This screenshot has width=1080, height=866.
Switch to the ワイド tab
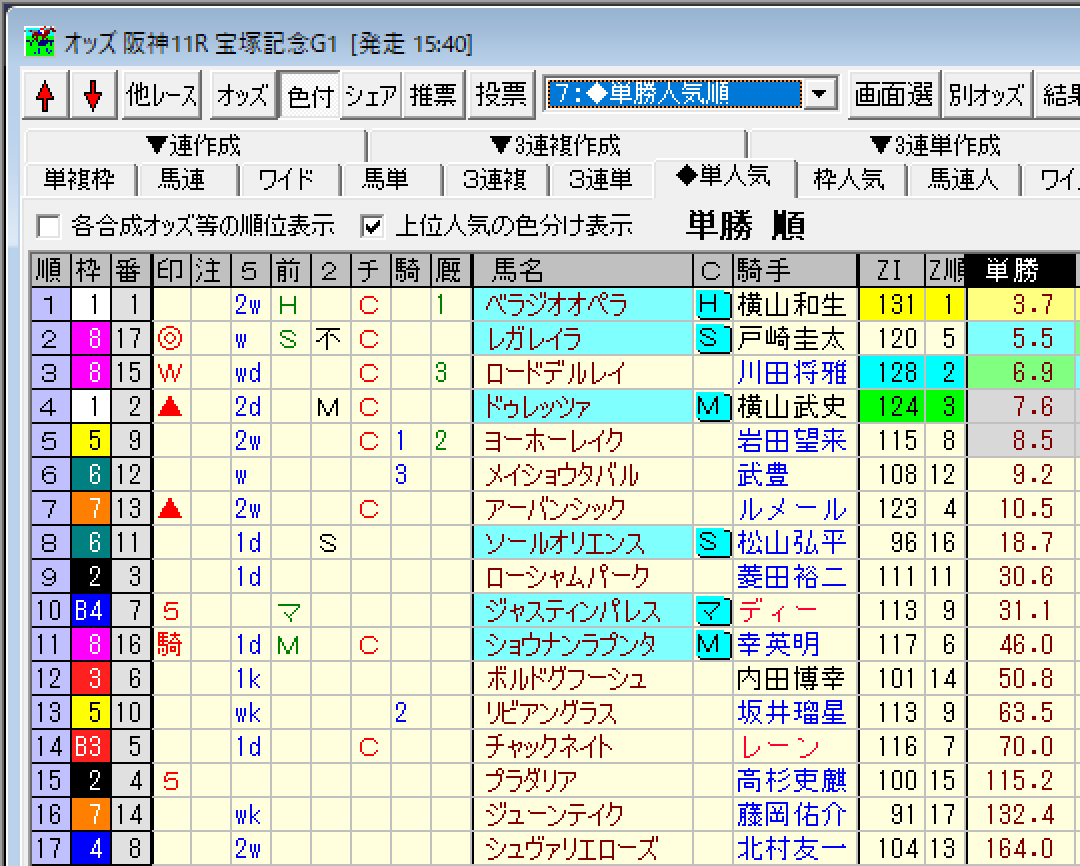(287, 180)
